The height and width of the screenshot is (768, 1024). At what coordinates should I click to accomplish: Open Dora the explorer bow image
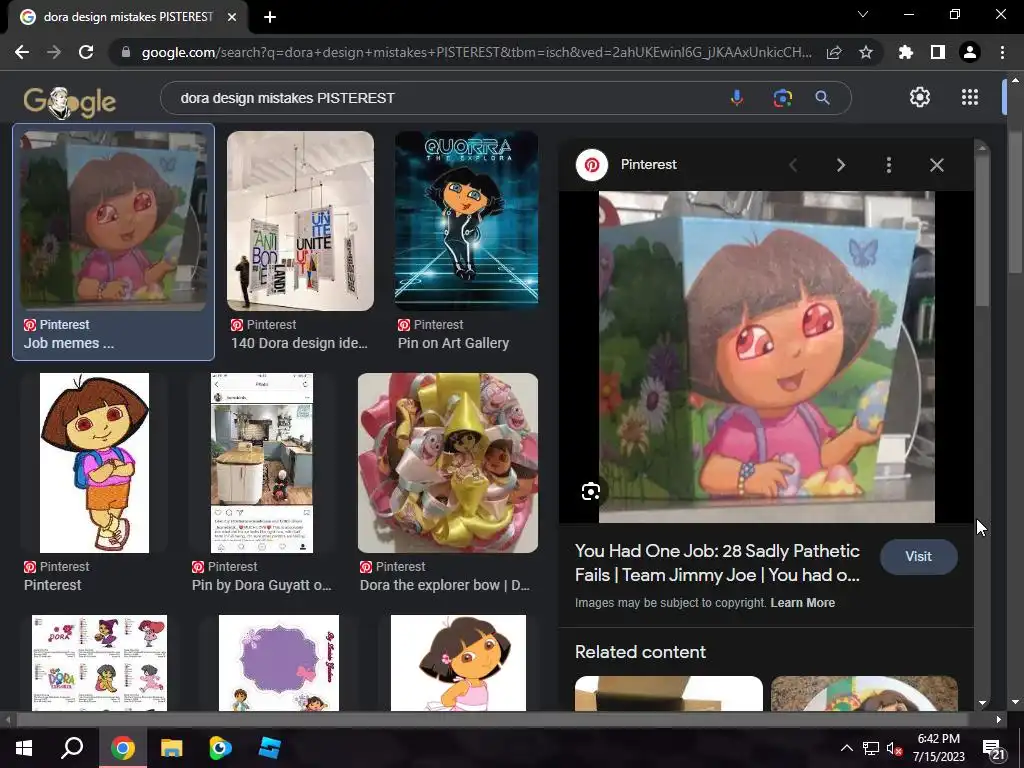tap(448, 463)
